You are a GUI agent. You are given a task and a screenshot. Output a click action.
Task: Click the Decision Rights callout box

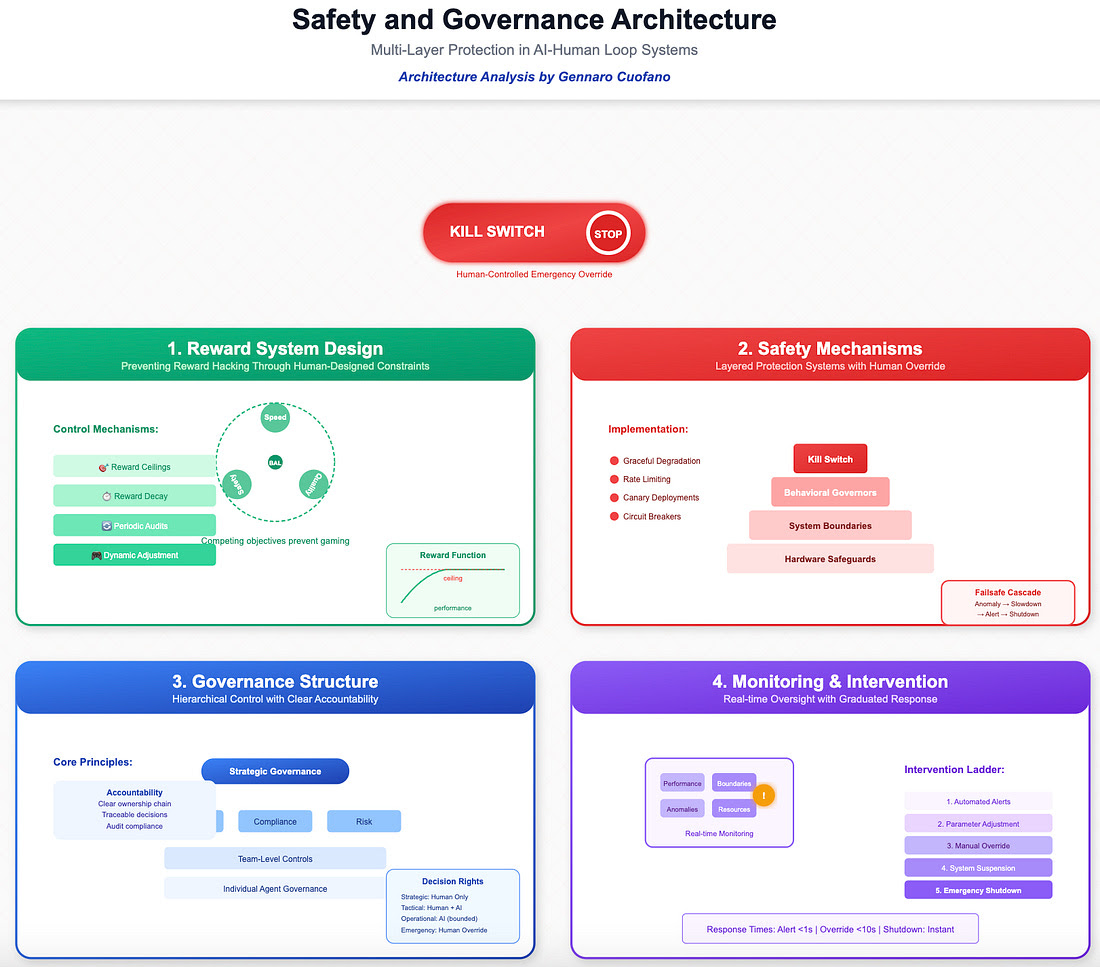pyautogui.click(x=452, y=906)
